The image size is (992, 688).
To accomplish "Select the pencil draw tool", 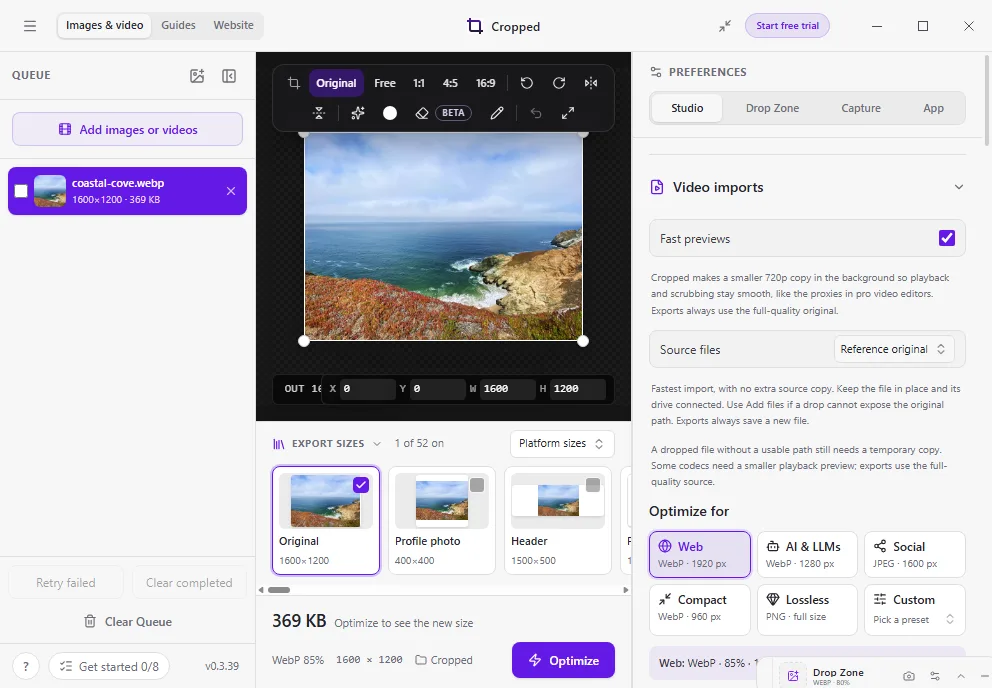I will click(497, 113).
